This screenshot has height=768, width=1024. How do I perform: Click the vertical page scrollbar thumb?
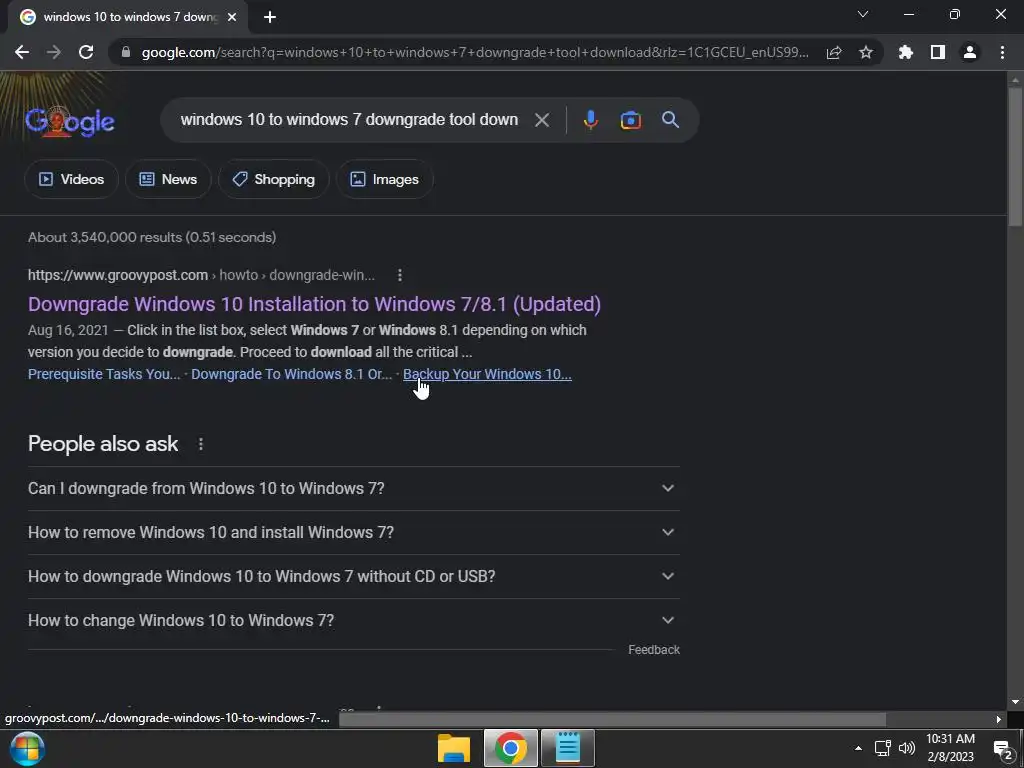pyautogui.click(x=1015, y=157)
